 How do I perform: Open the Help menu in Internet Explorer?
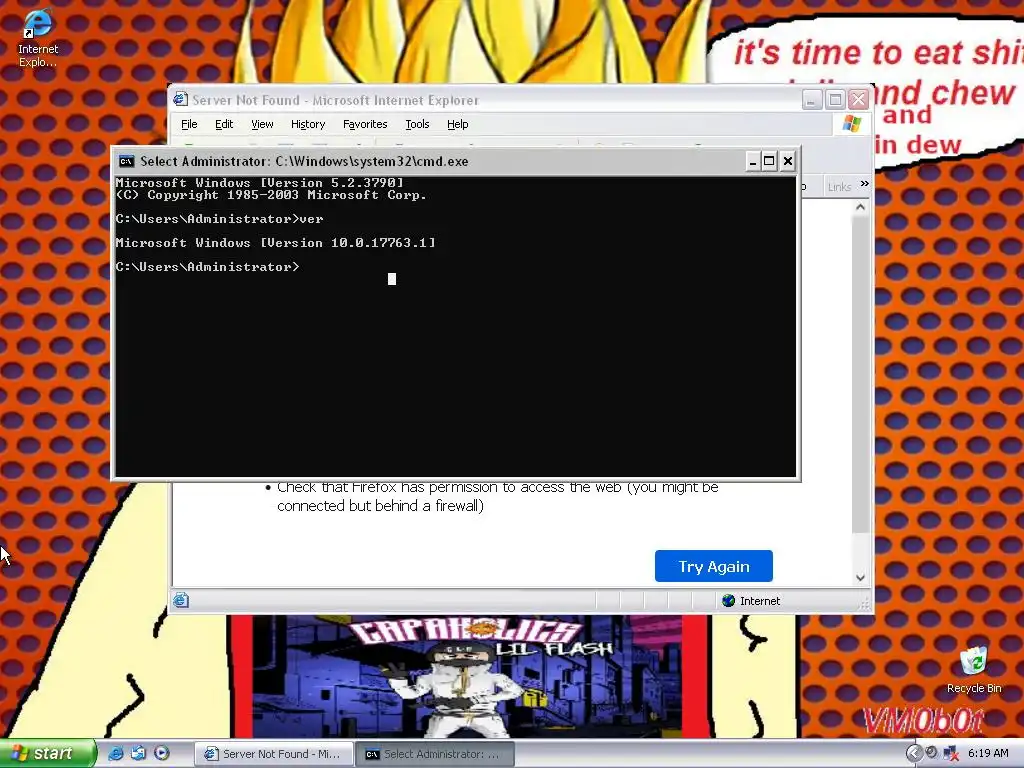457,124
